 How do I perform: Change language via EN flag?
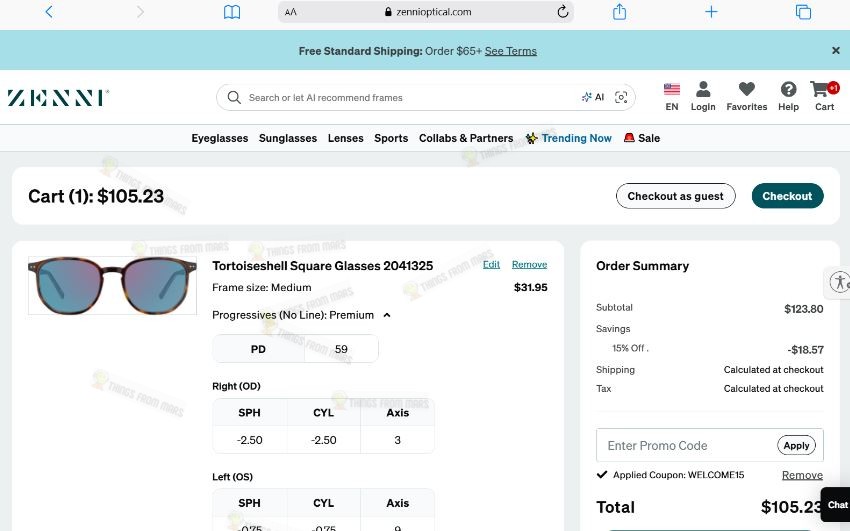pyautogui.click(x=672, y=97)
